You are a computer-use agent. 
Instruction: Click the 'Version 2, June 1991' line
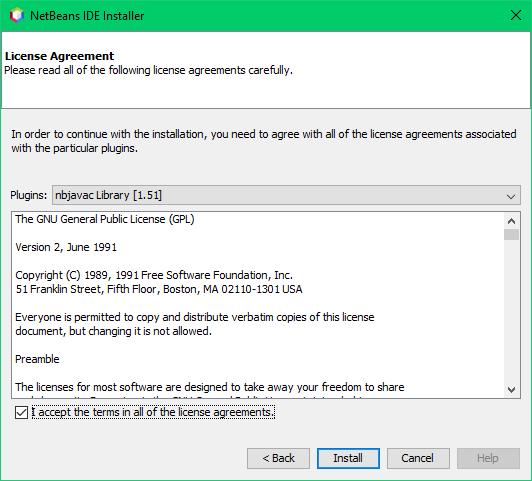coord(66,247)
